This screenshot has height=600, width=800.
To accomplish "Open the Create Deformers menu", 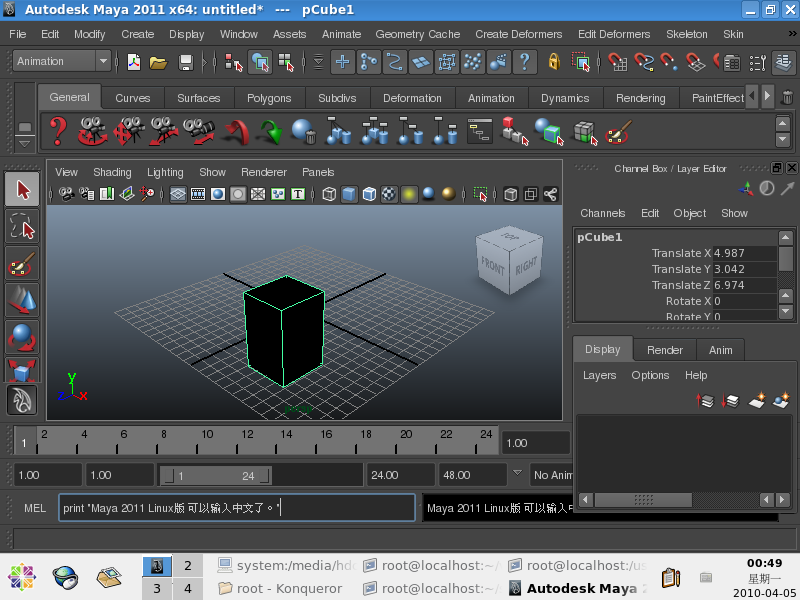I will pyautogui.click(x=518, y=34).
